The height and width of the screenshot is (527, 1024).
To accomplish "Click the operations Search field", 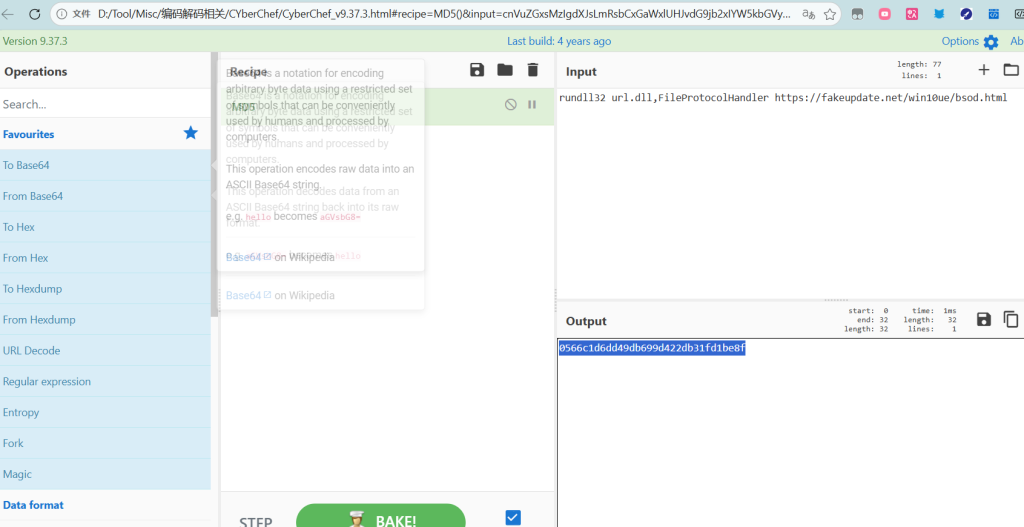I will point(100,104).
